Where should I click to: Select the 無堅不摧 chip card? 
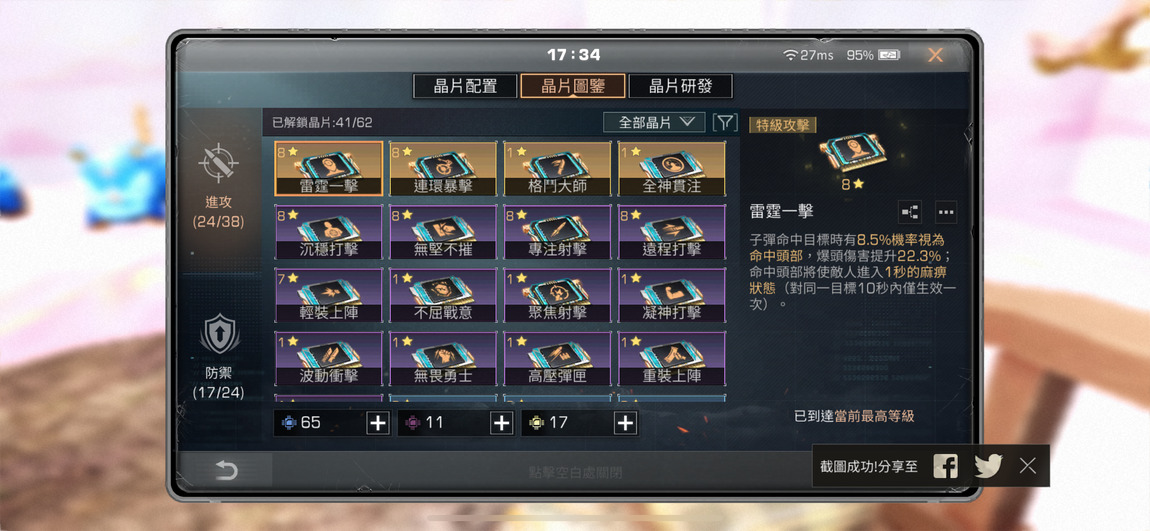443,232
